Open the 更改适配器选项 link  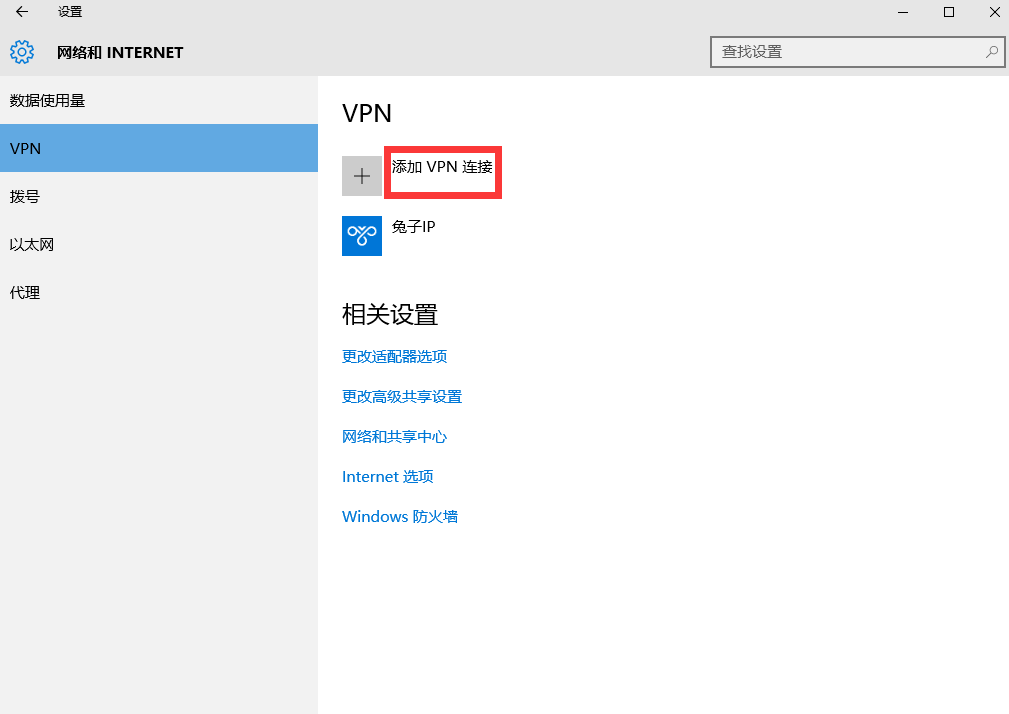tap(394, 357)
